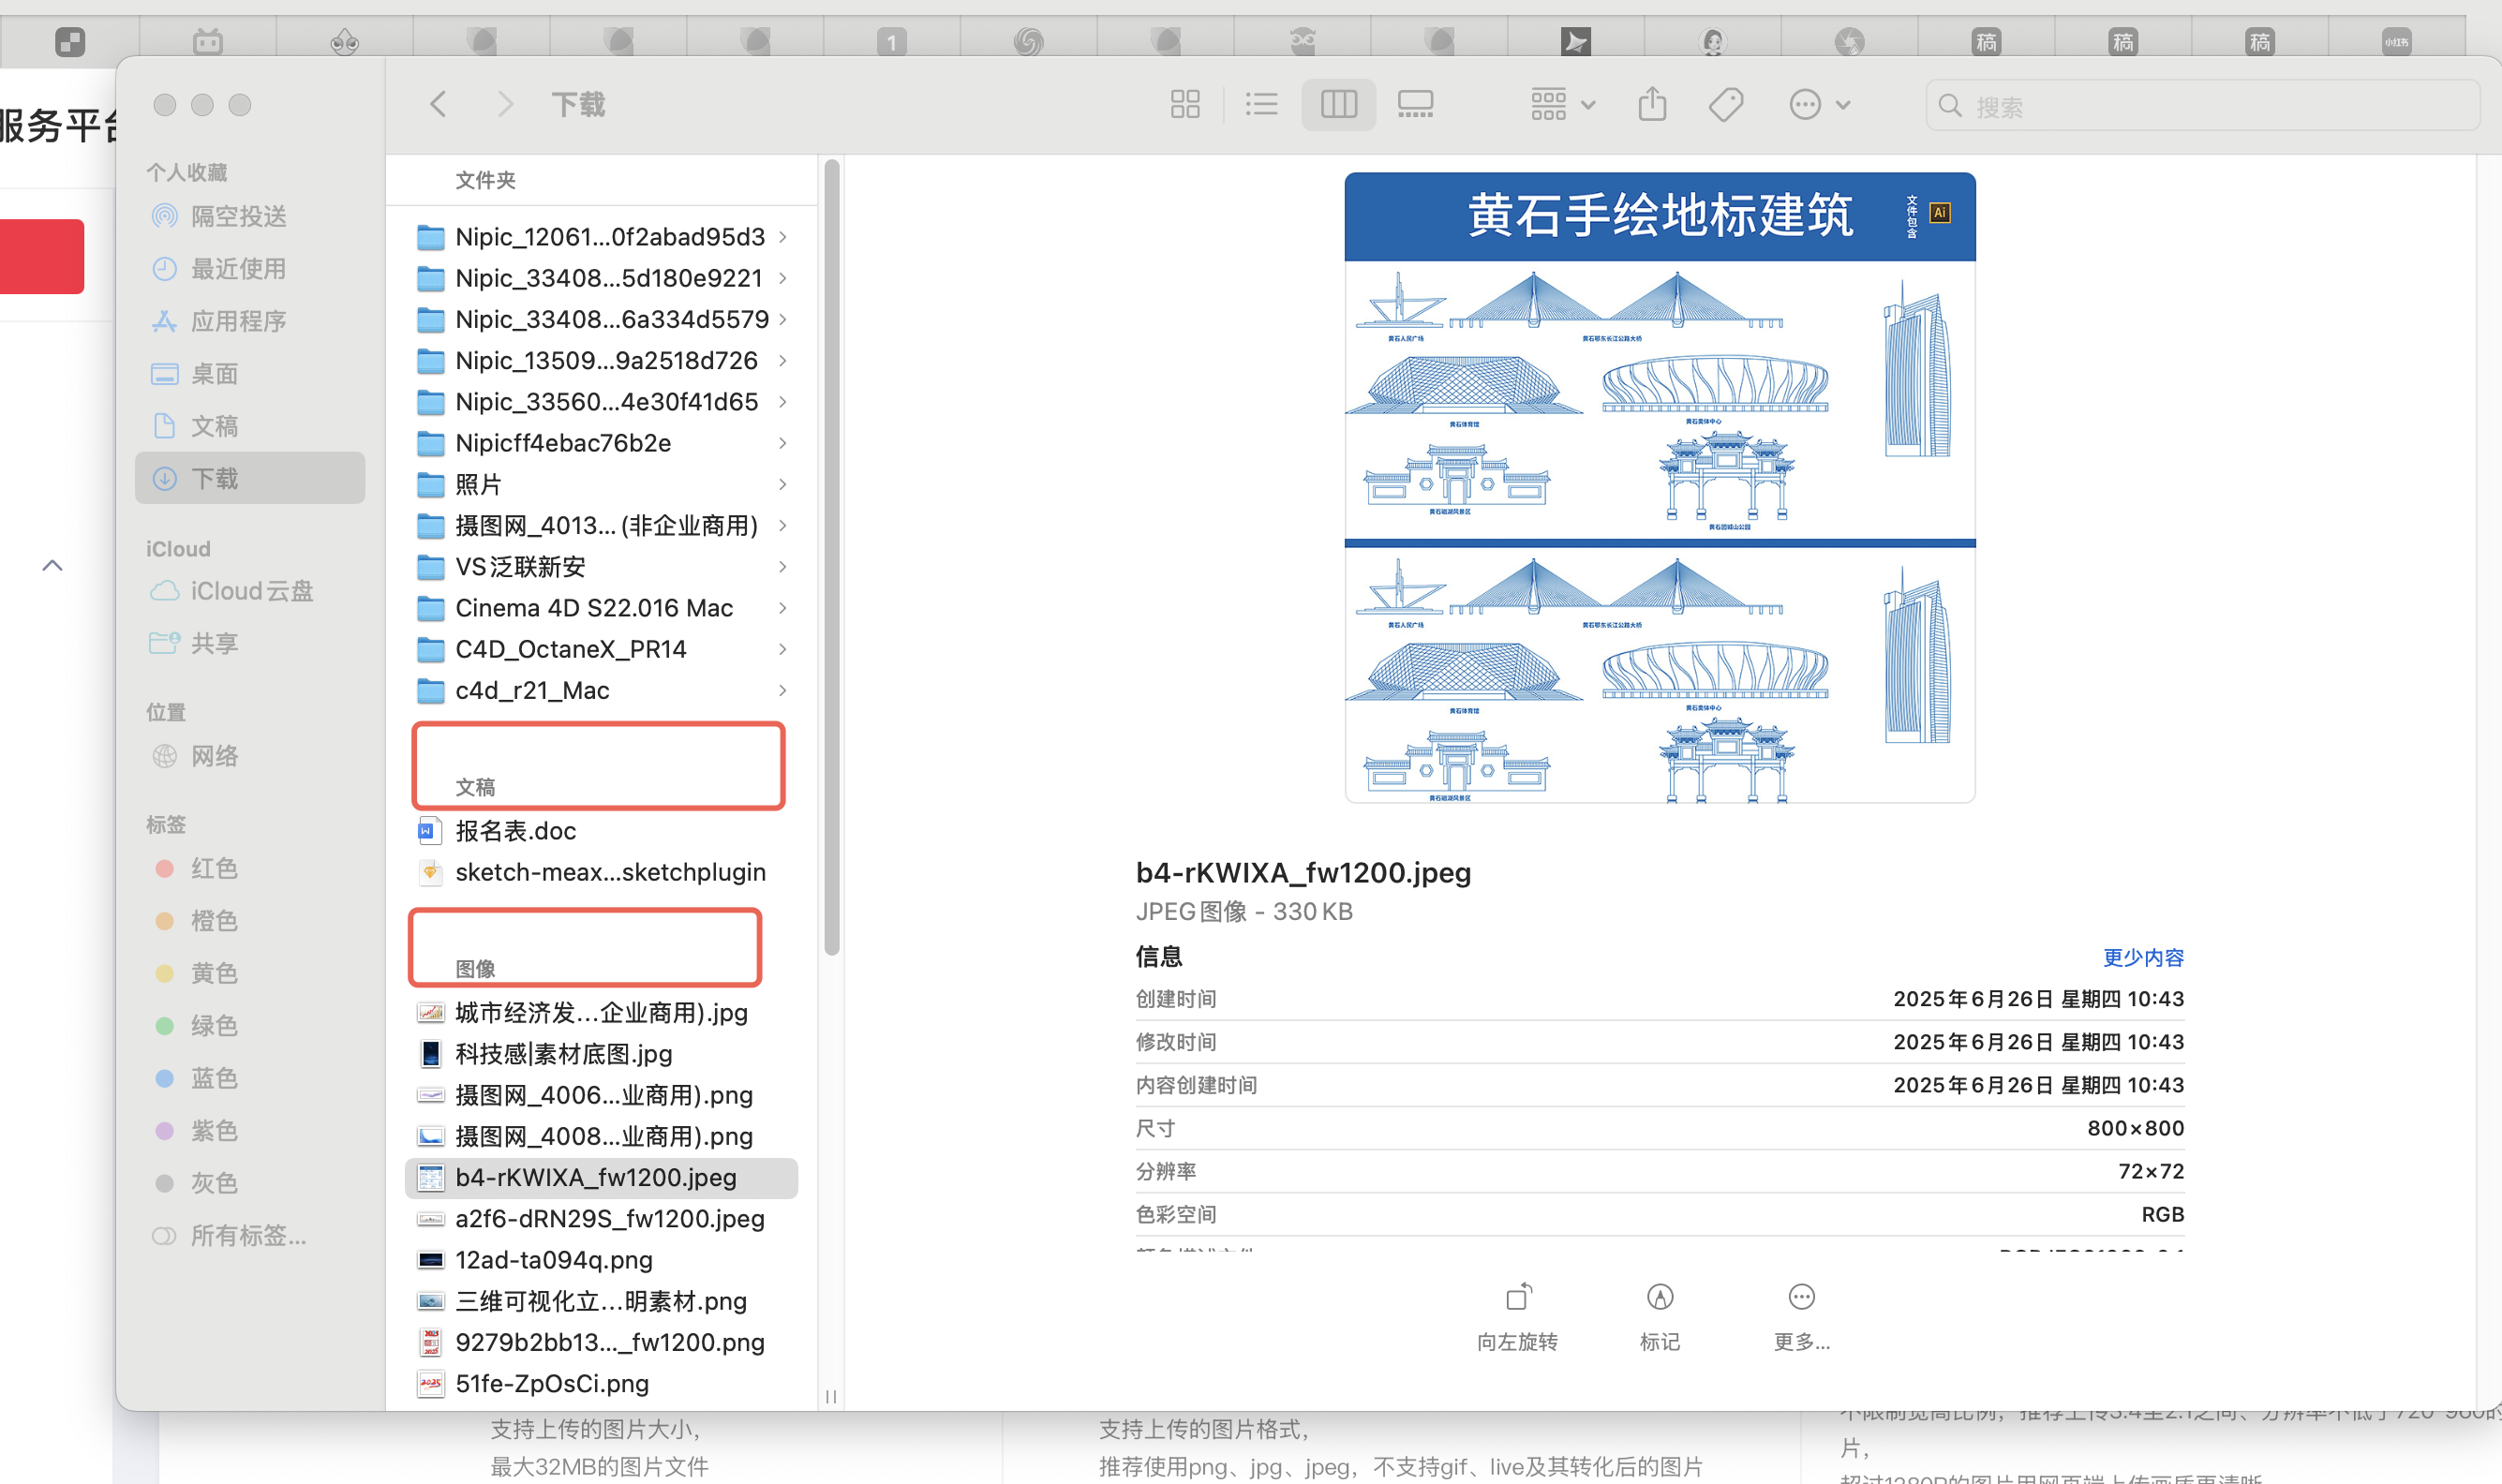Go back with the back arrow

point(438,104)
